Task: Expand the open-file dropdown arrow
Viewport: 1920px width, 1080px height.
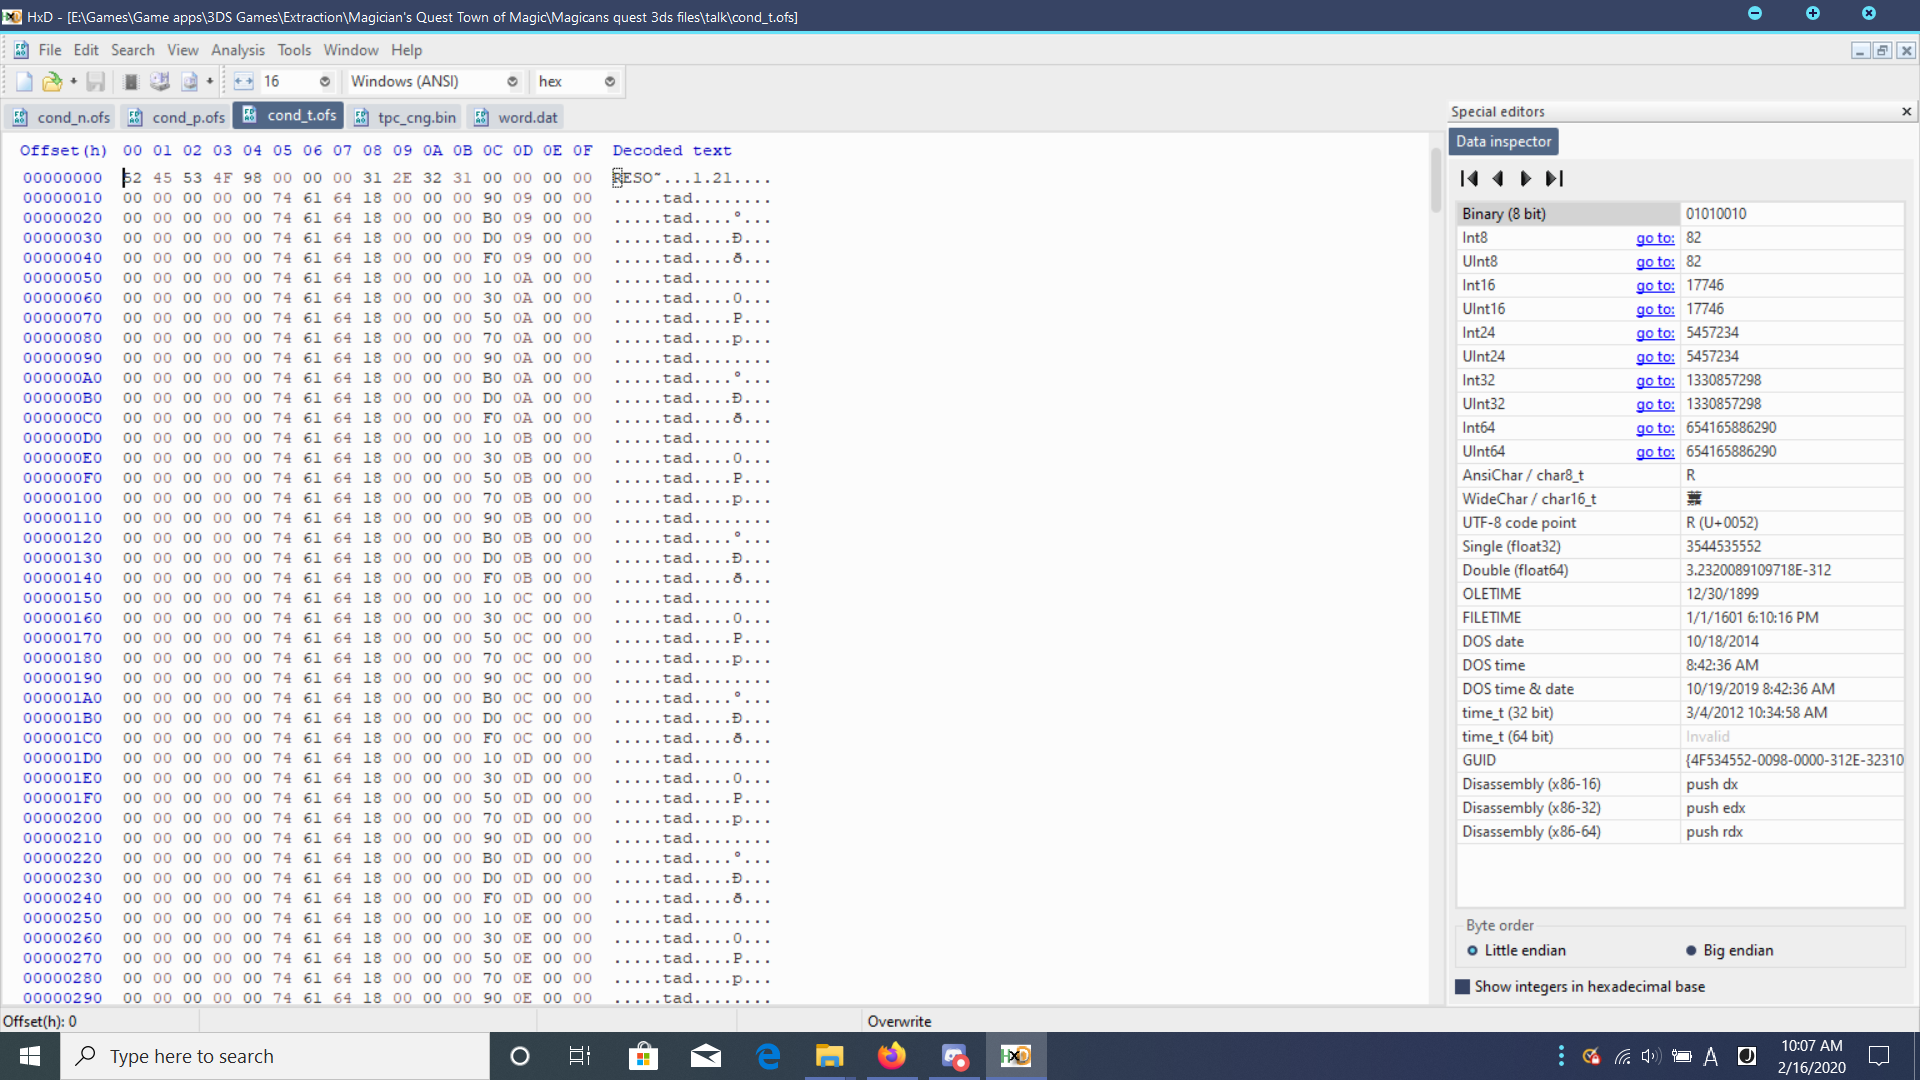Action: coord(73,82)
